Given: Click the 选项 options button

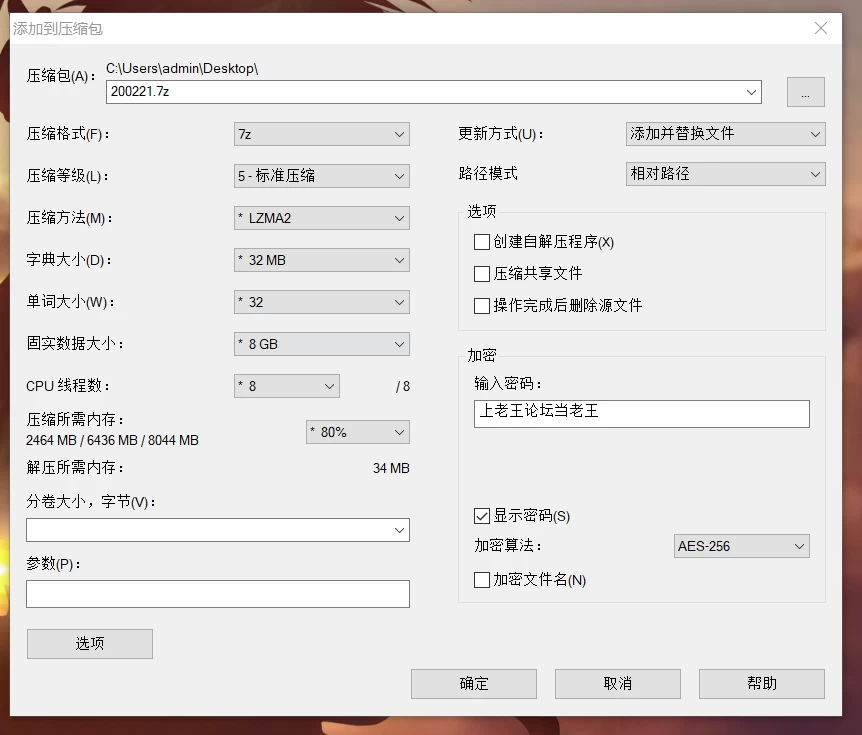Looking at the screenshot, I should (x=90, y=644).
